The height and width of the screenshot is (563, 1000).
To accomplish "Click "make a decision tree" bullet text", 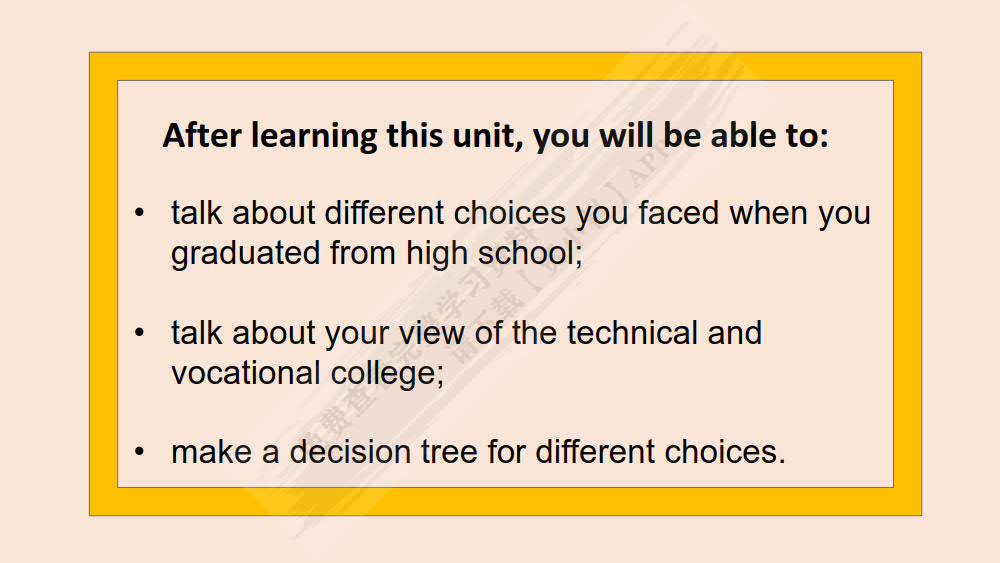I will coord(478,451).
